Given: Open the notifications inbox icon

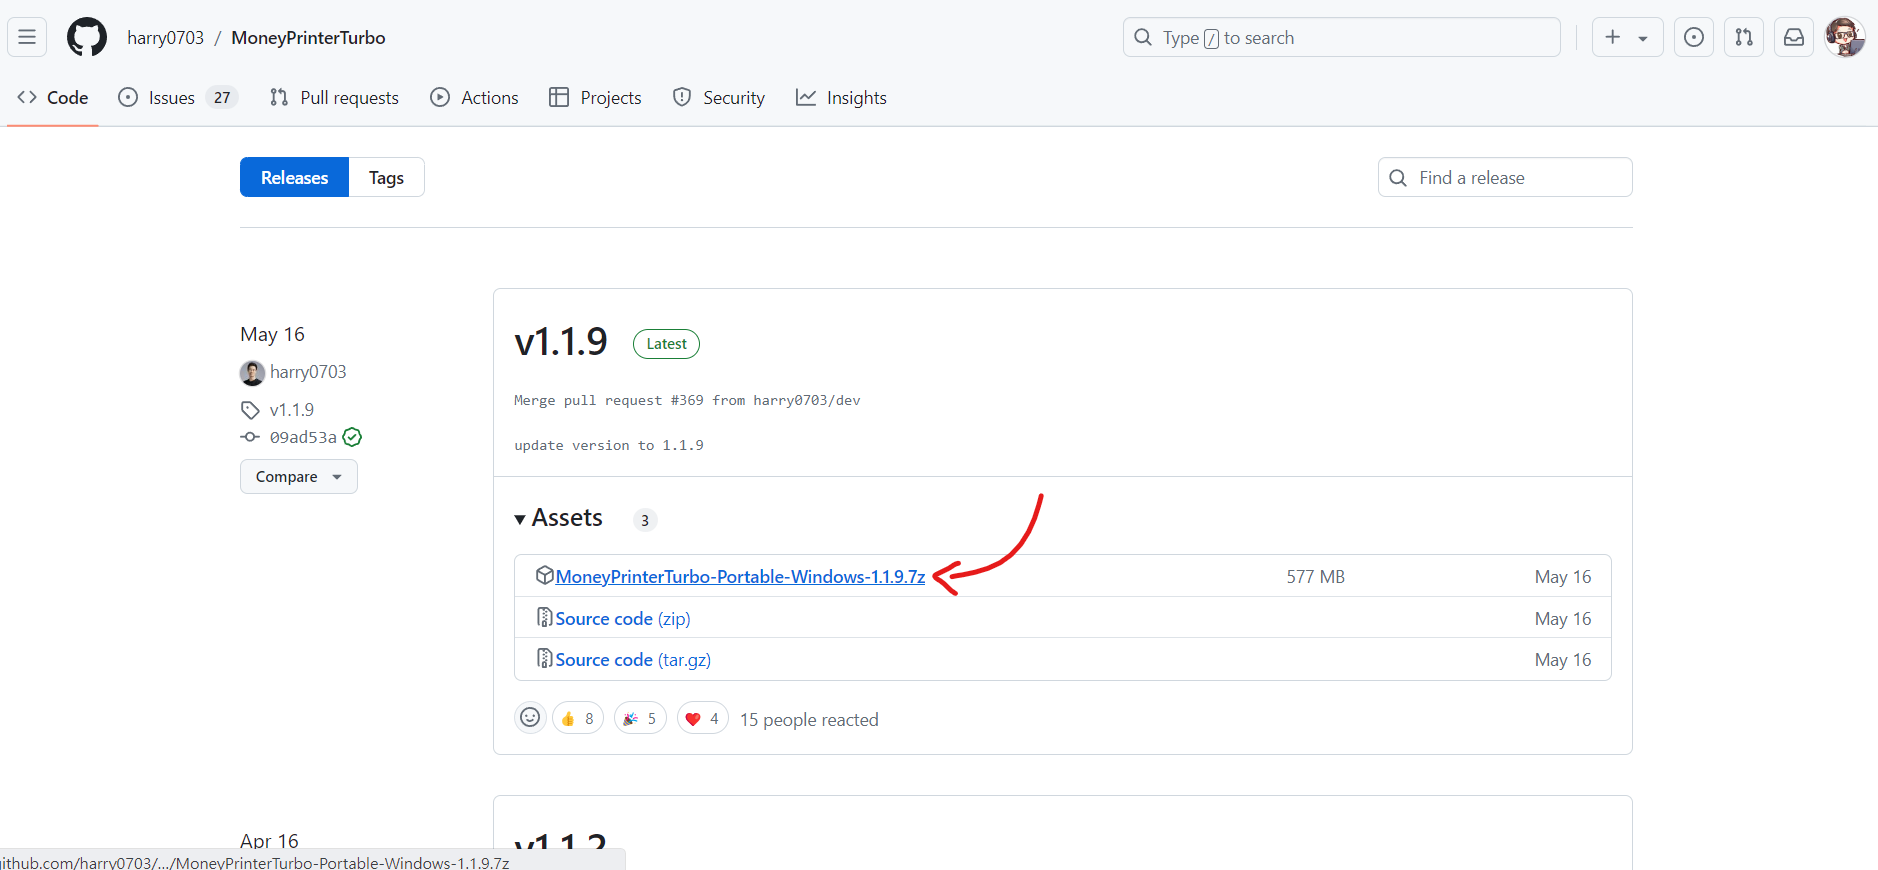Looking at the screenshot, I should coord(1794,37).
